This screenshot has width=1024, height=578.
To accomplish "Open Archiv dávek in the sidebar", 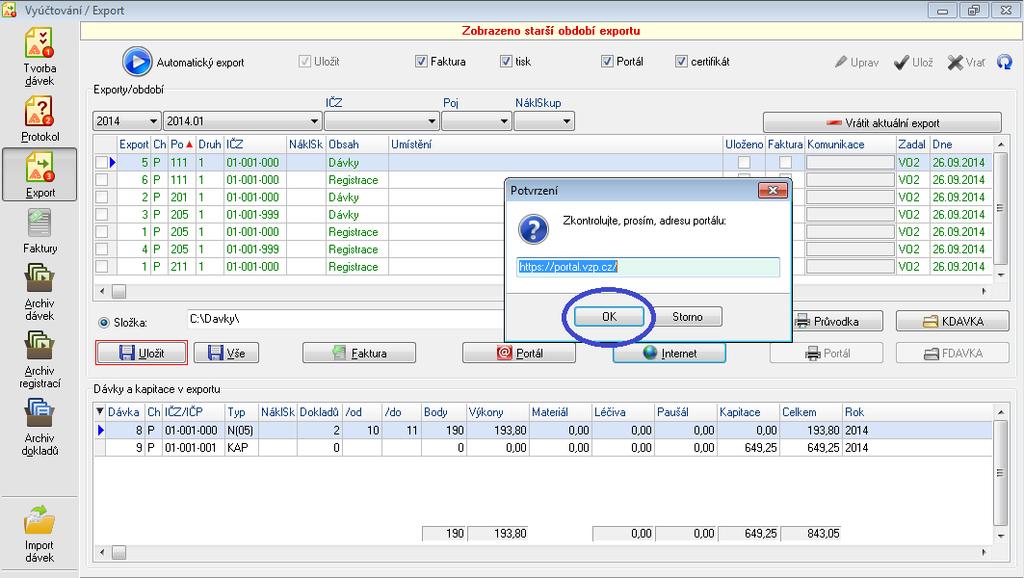I will pyautogui.click(x=39, y=292).
